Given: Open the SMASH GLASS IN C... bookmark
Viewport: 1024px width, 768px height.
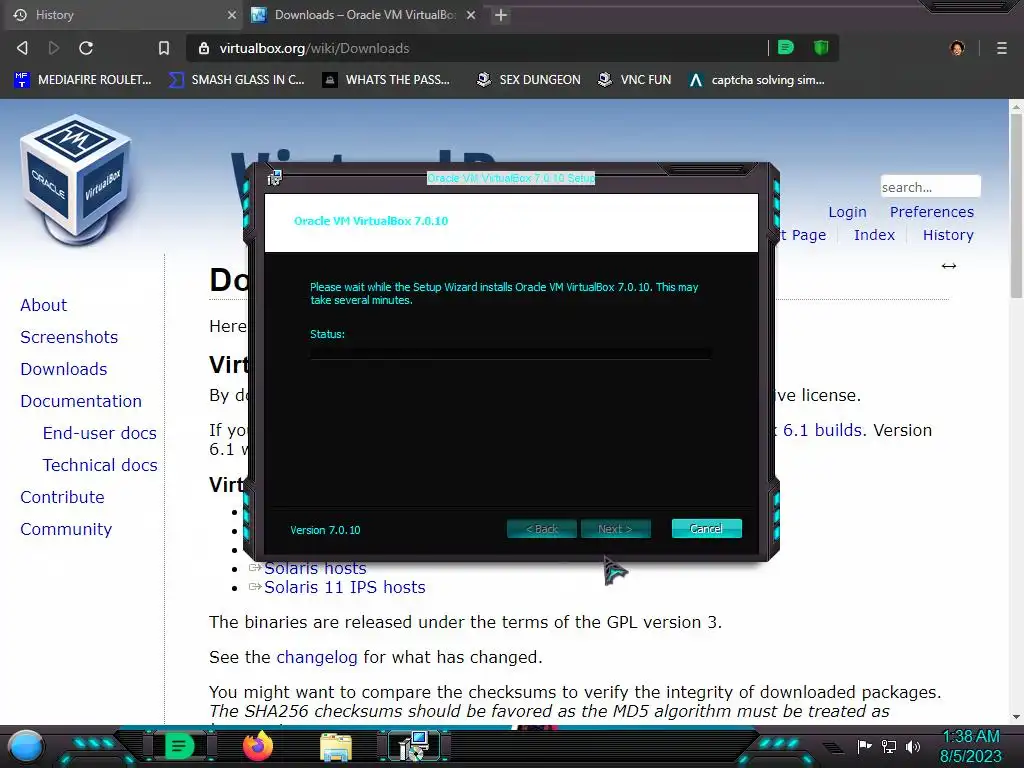Looking at the screenshot, I should click(x=236, y=80).
